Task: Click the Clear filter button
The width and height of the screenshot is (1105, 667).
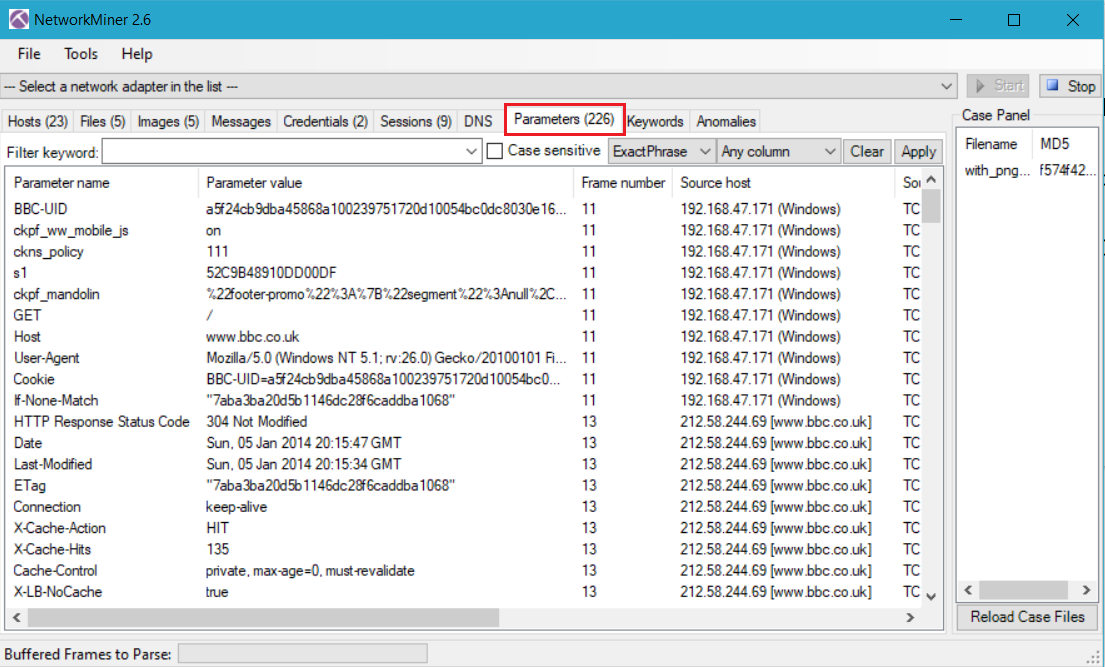Action: [867, 151]
